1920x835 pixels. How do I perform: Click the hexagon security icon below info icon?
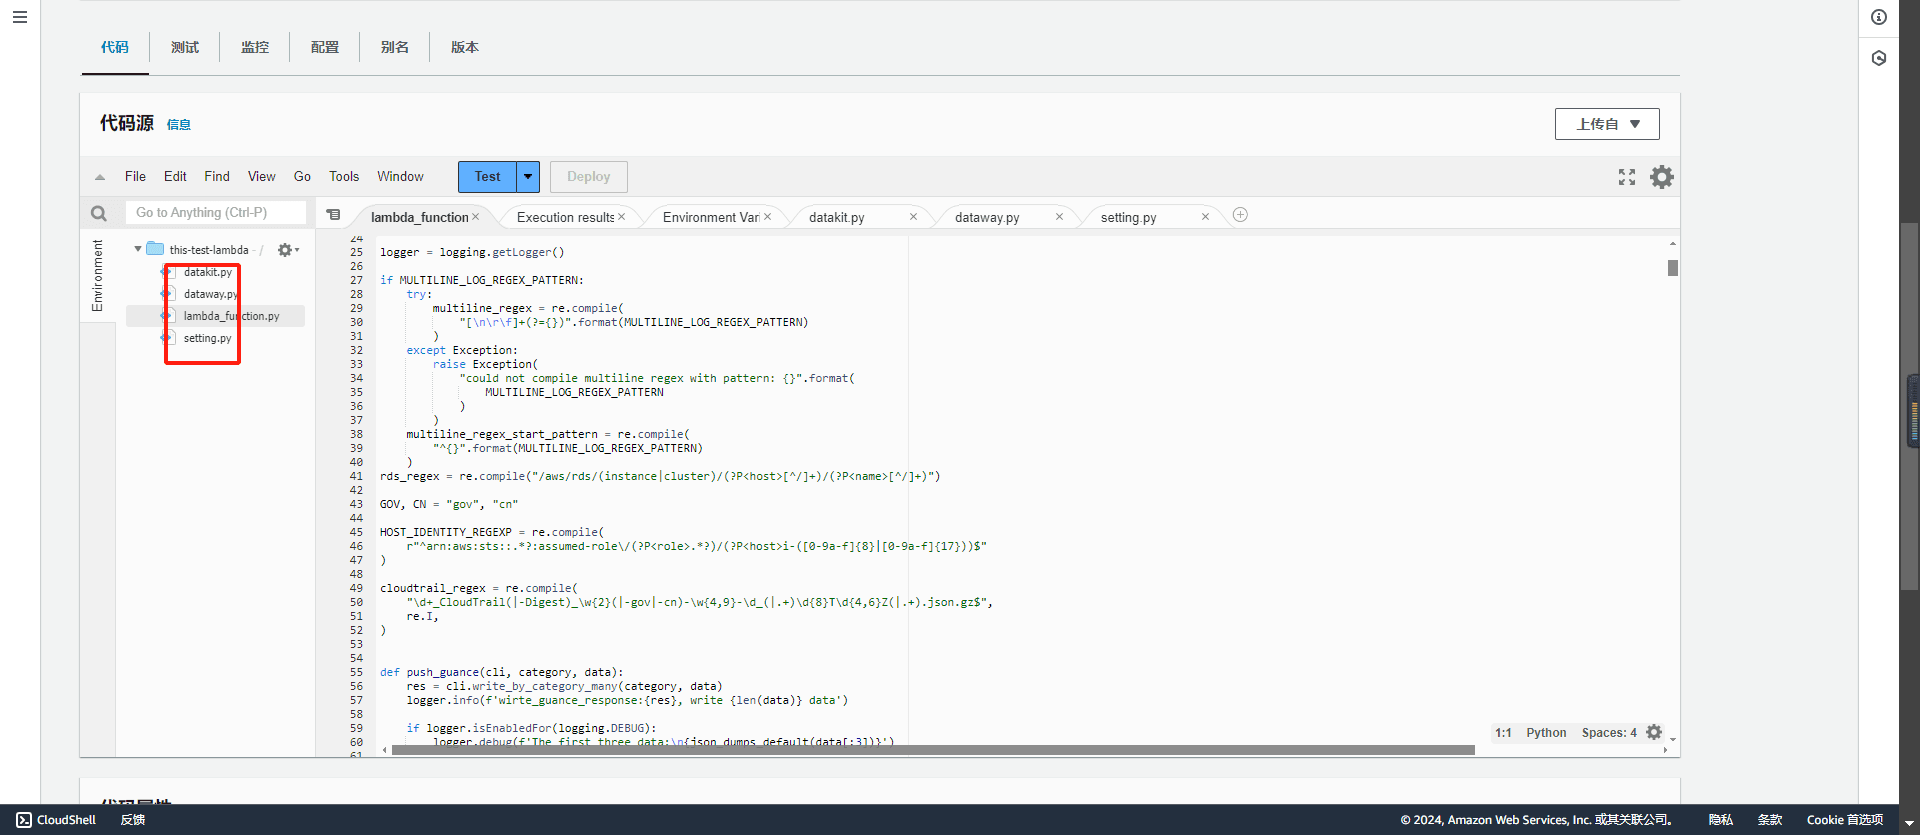point(1879,58)
